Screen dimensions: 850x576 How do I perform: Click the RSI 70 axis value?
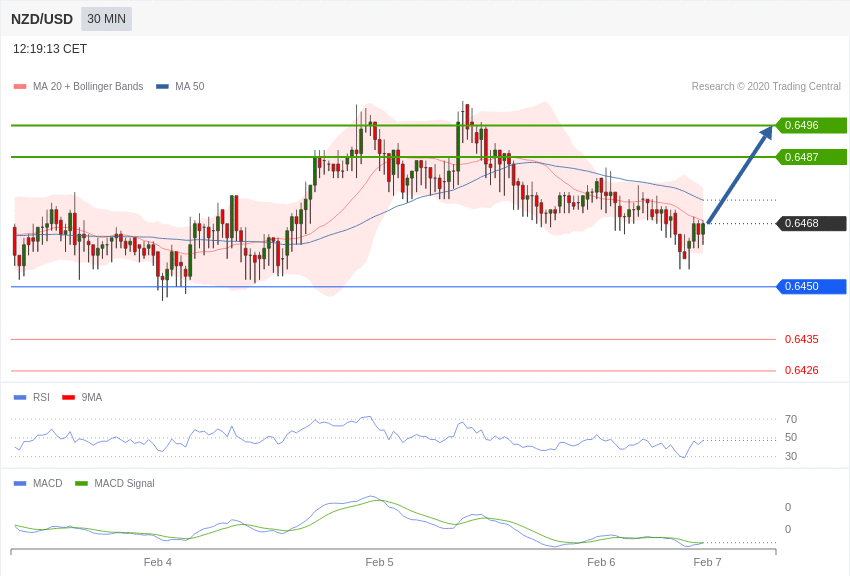[x=791, y=419]
